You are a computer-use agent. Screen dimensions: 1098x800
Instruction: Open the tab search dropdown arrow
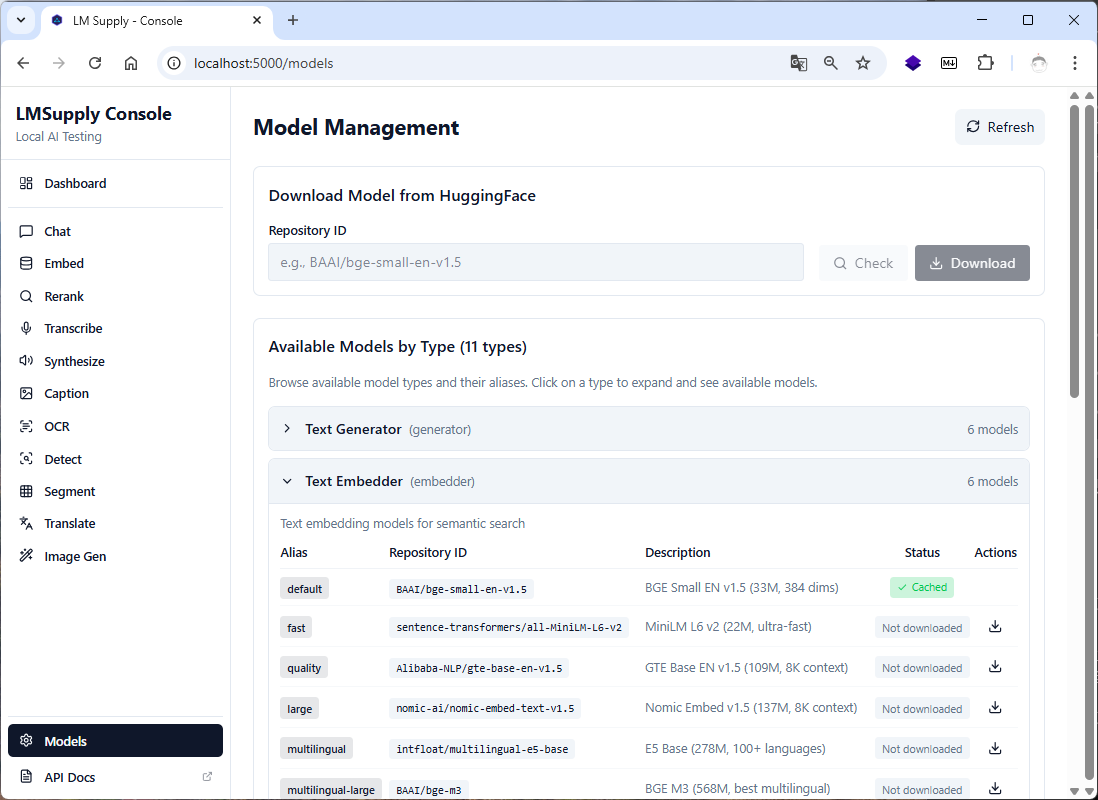(x=21, y=20)
